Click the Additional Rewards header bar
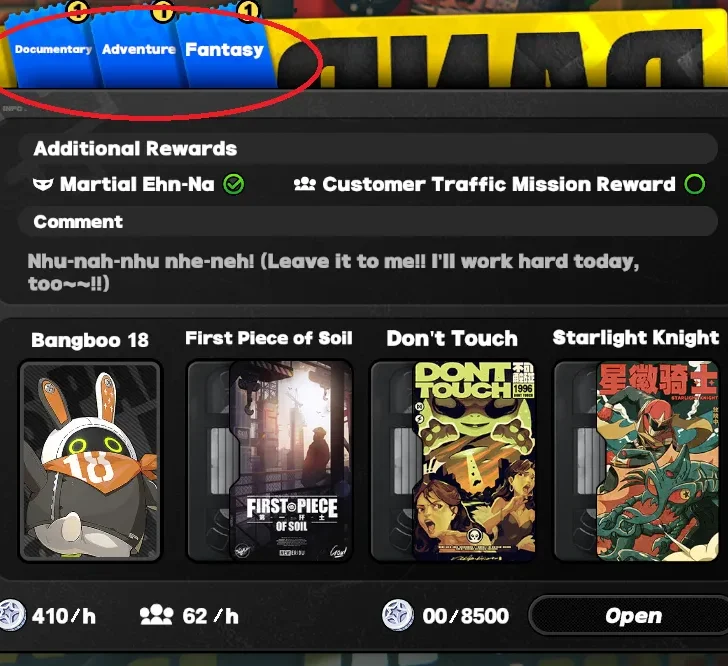The image size is (728, 666). [x=368, y=149]
